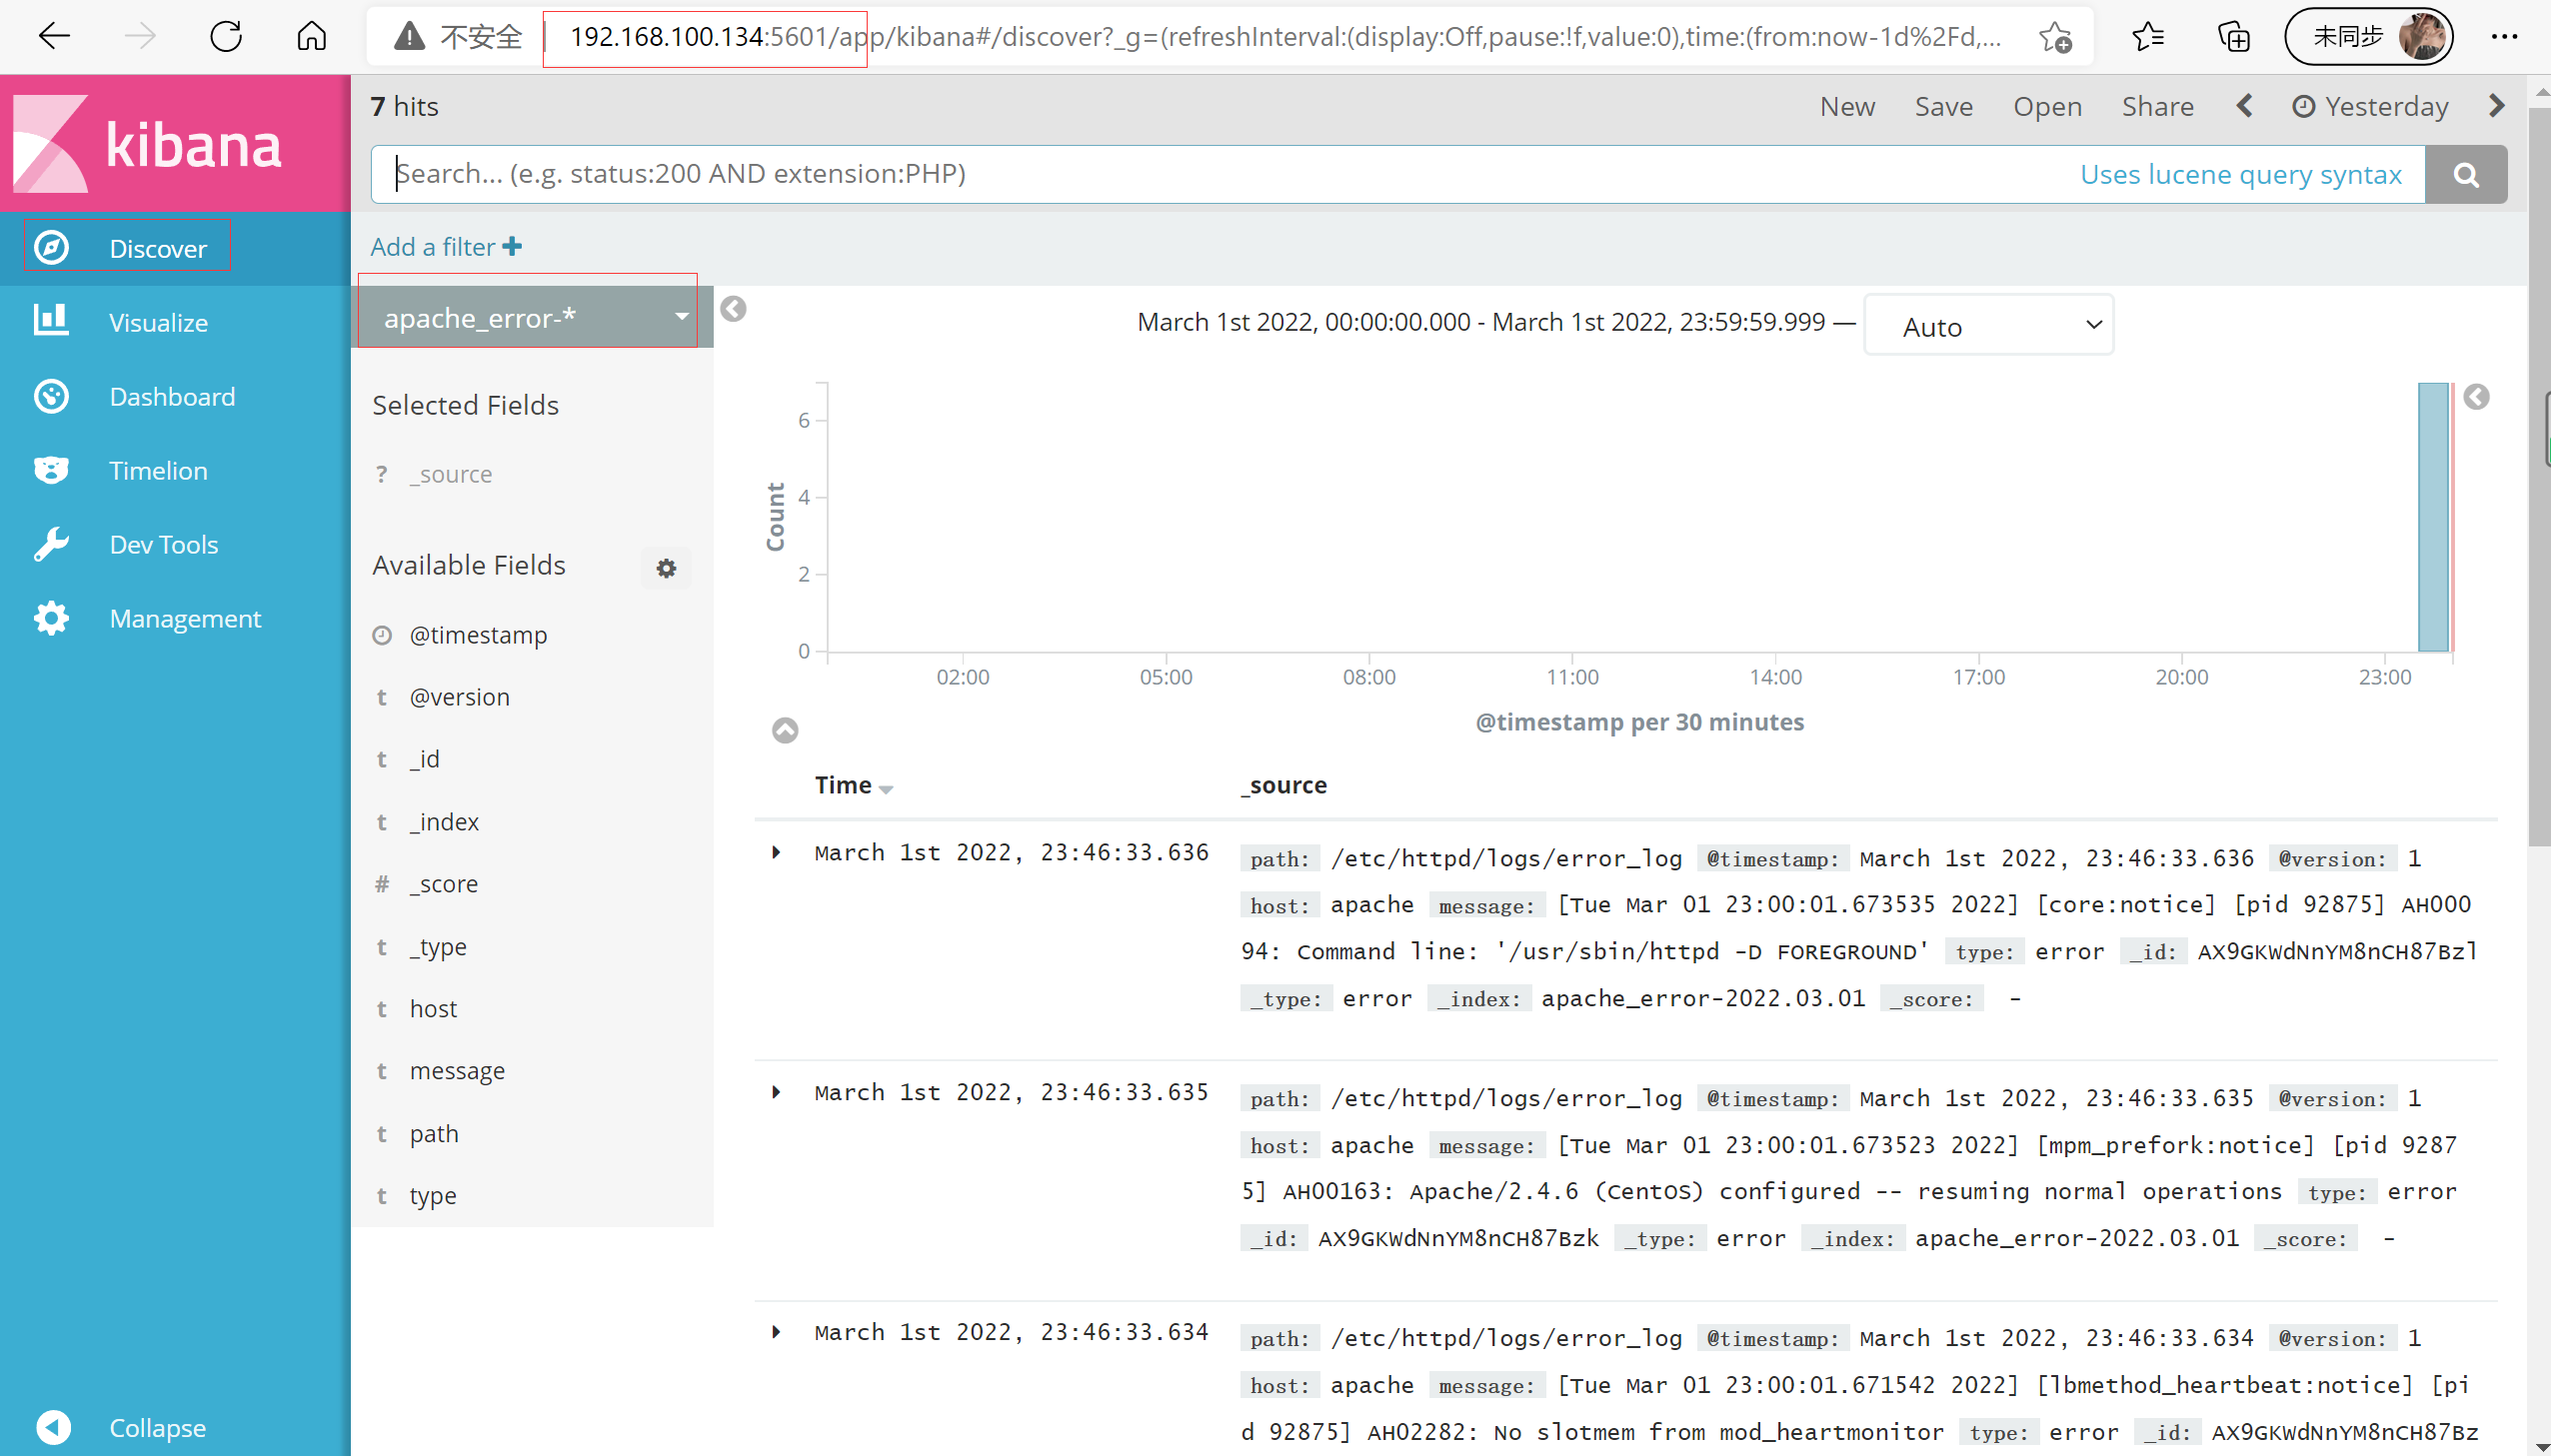Click the search magnifier button
The image size is (2551, 1456).
[2465, 174]
